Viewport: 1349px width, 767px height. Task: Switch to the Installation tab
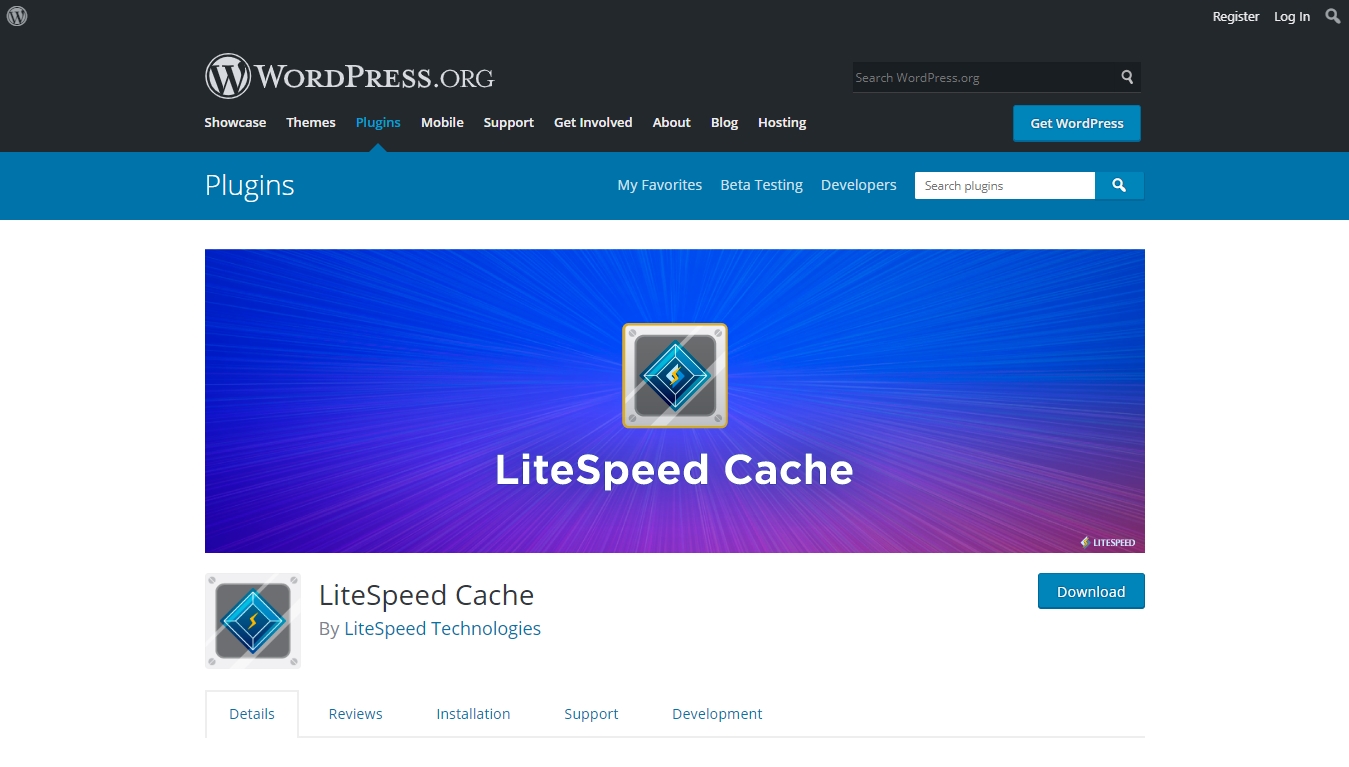[473, 714]
